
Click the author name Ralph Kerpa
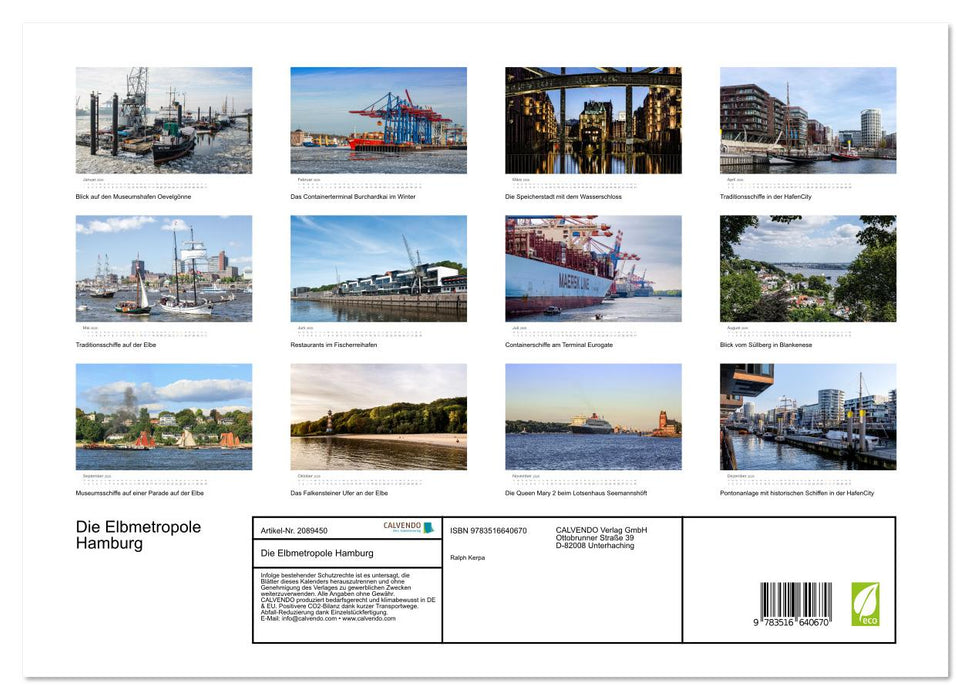[x=465, y=556]
